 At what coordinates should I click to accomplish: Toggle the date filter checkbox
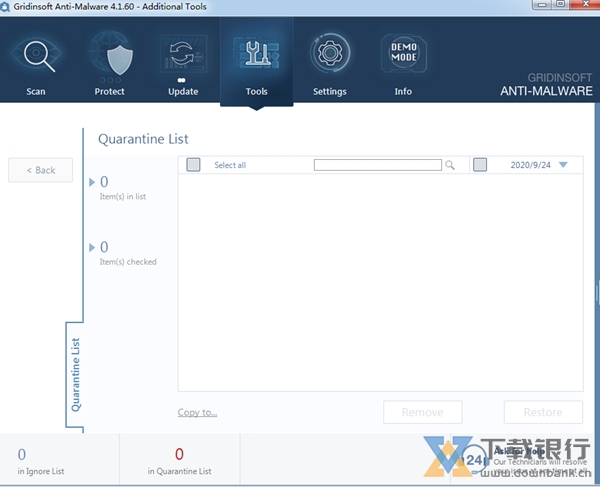[480, 165]
